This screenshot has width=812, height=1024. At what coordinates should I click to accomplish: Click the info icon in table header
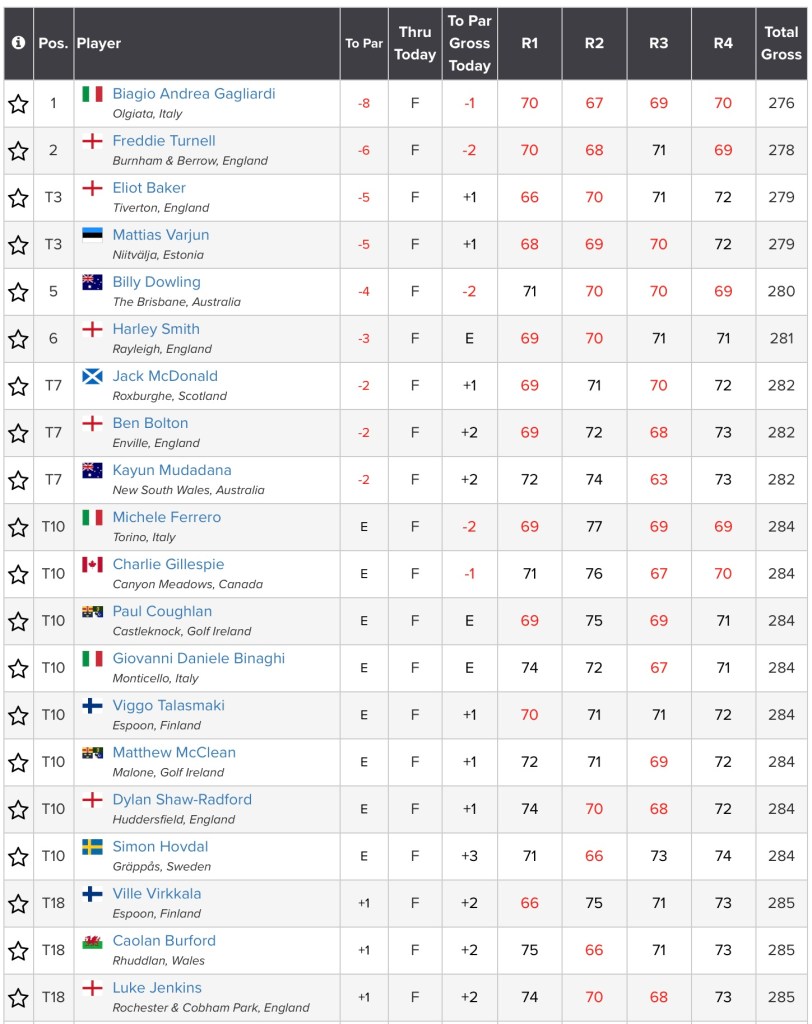18,43
